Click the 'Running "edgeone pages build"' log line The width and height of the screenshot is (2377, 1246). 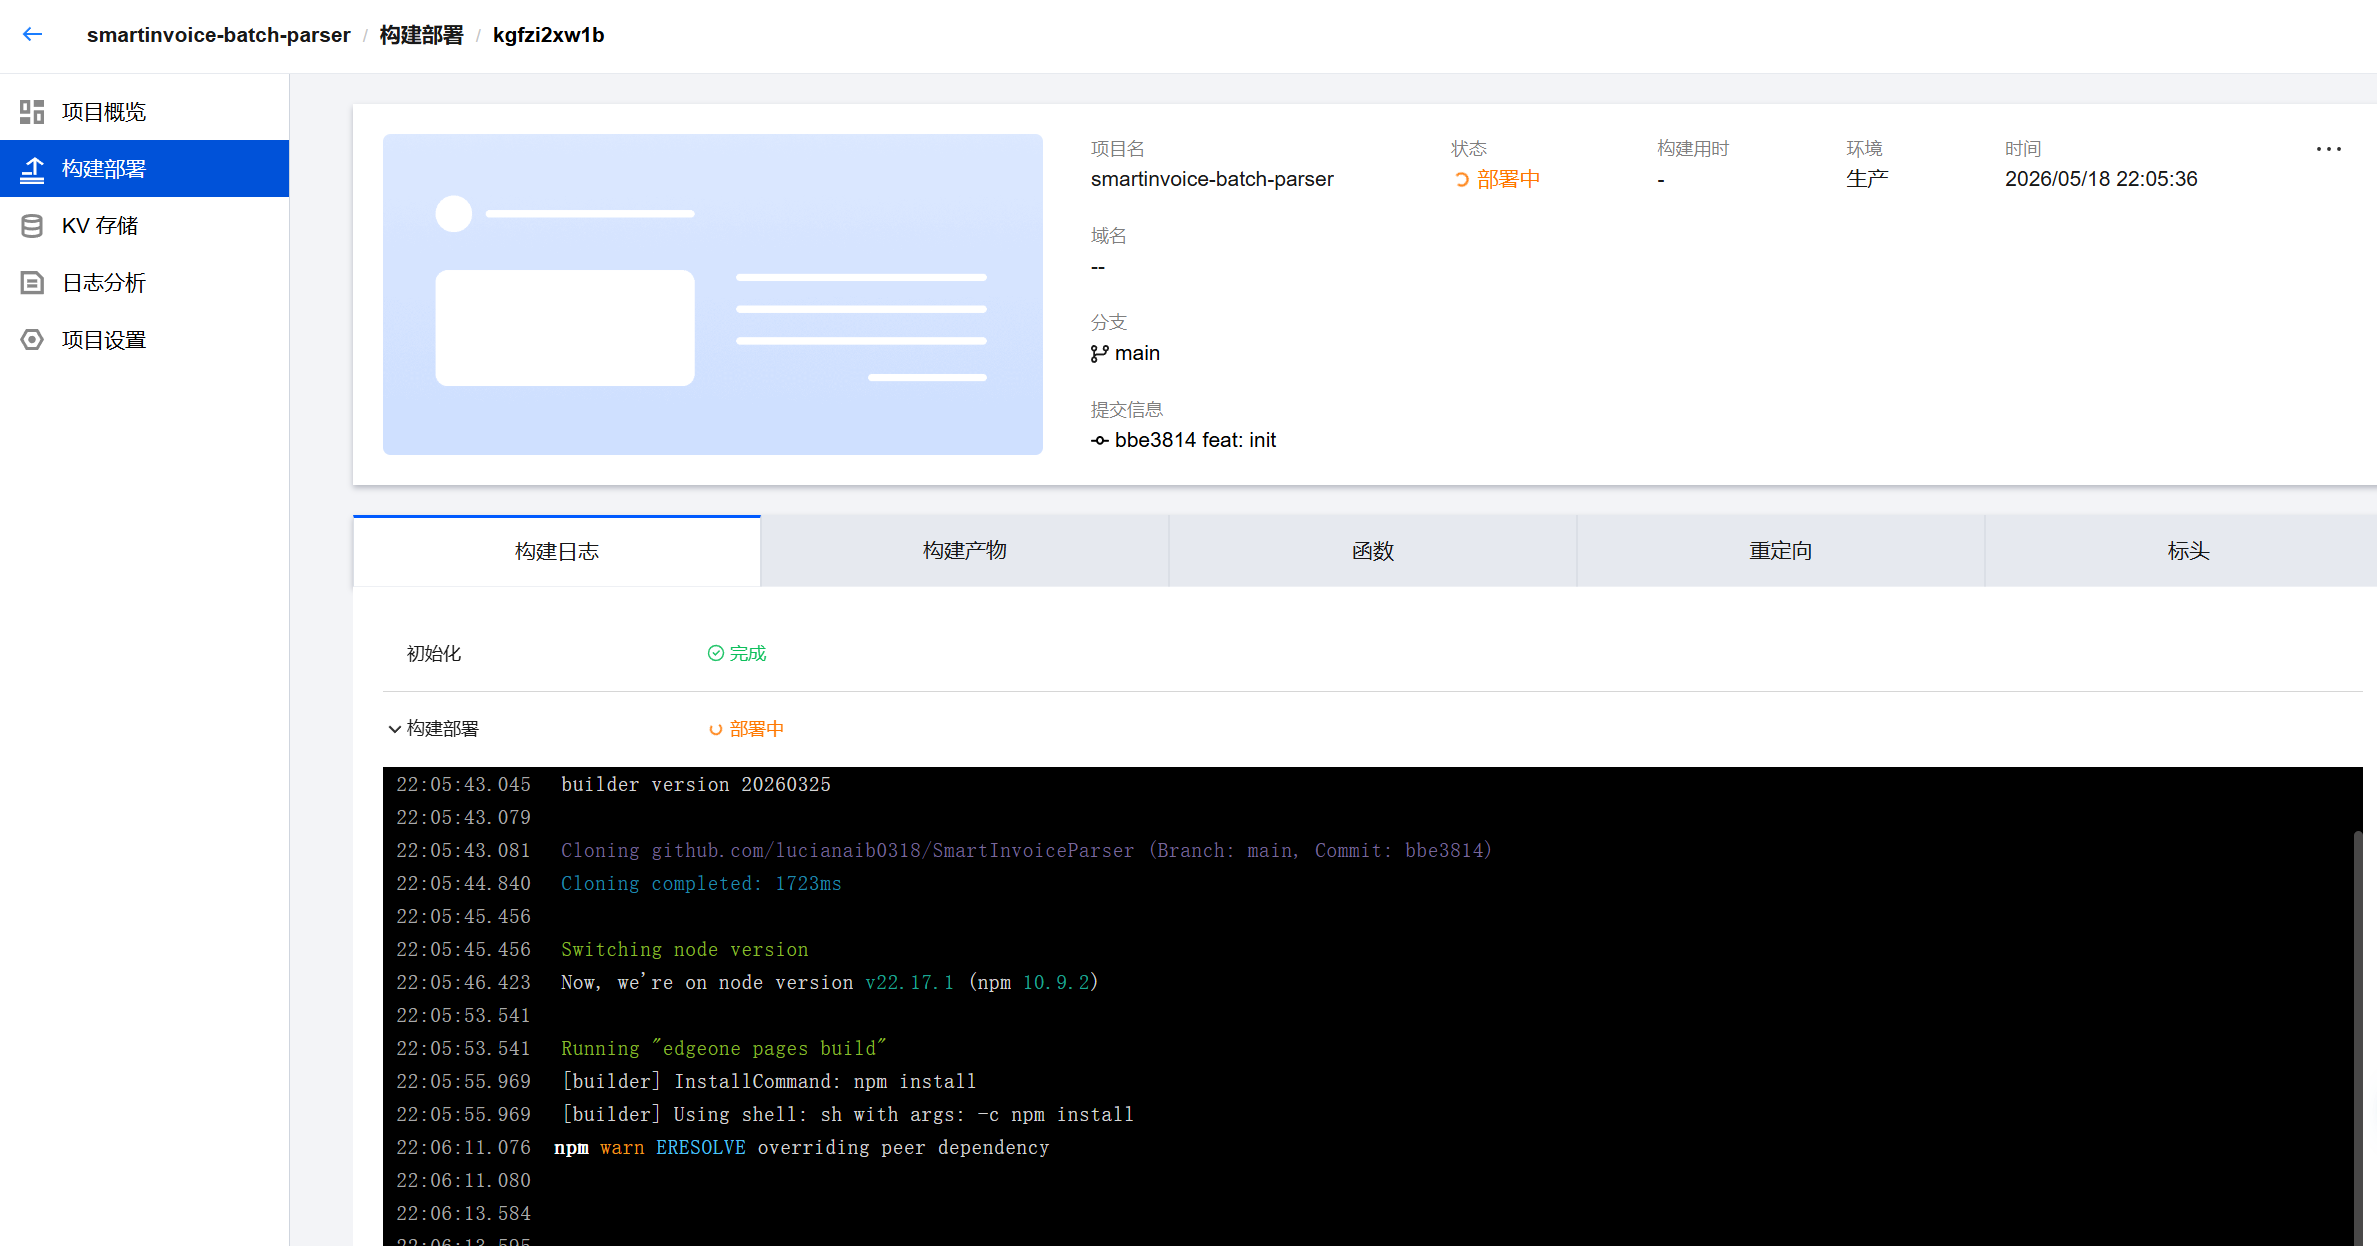coord(724,1049)
